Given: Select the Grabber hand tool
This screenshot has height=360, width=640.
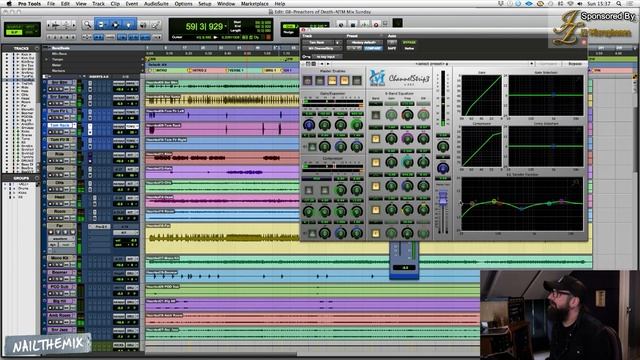Looking at the screenshot, I should point(129,25).
